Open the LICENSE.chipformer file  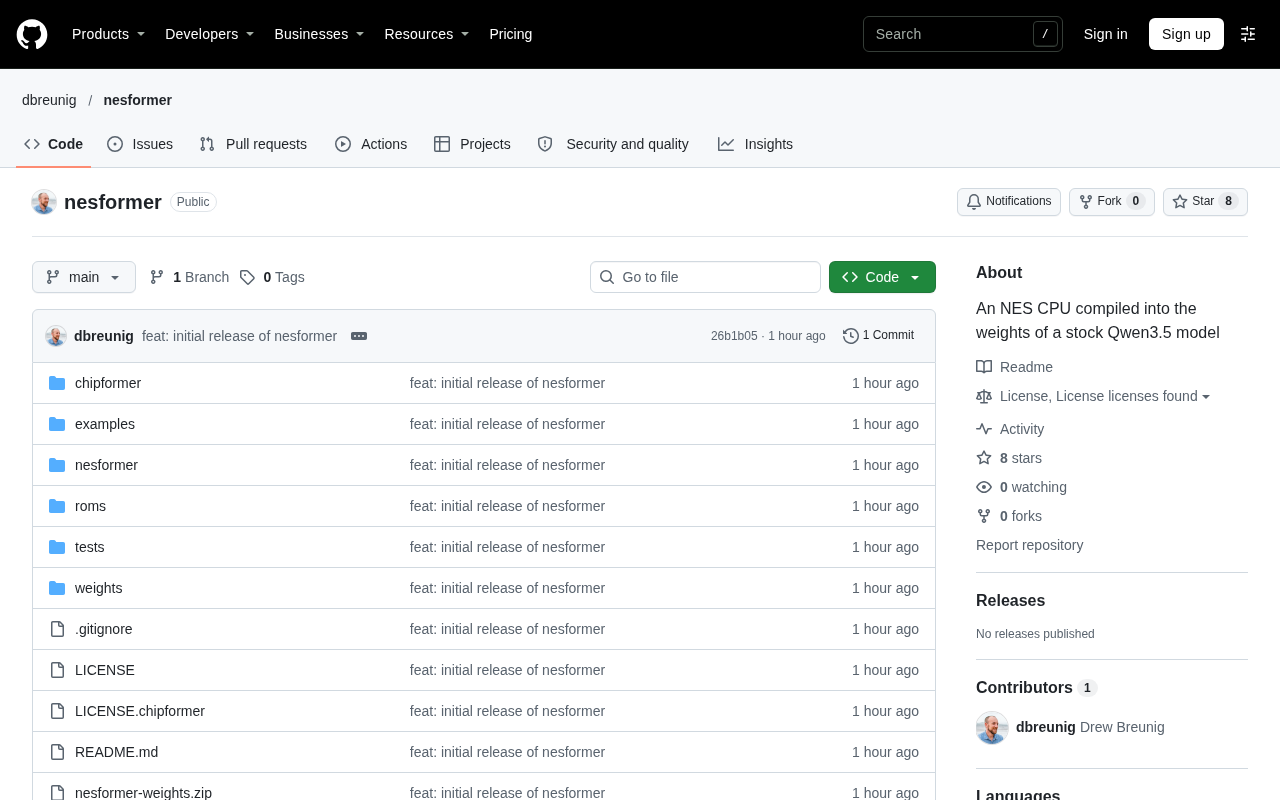pos(140,711)
